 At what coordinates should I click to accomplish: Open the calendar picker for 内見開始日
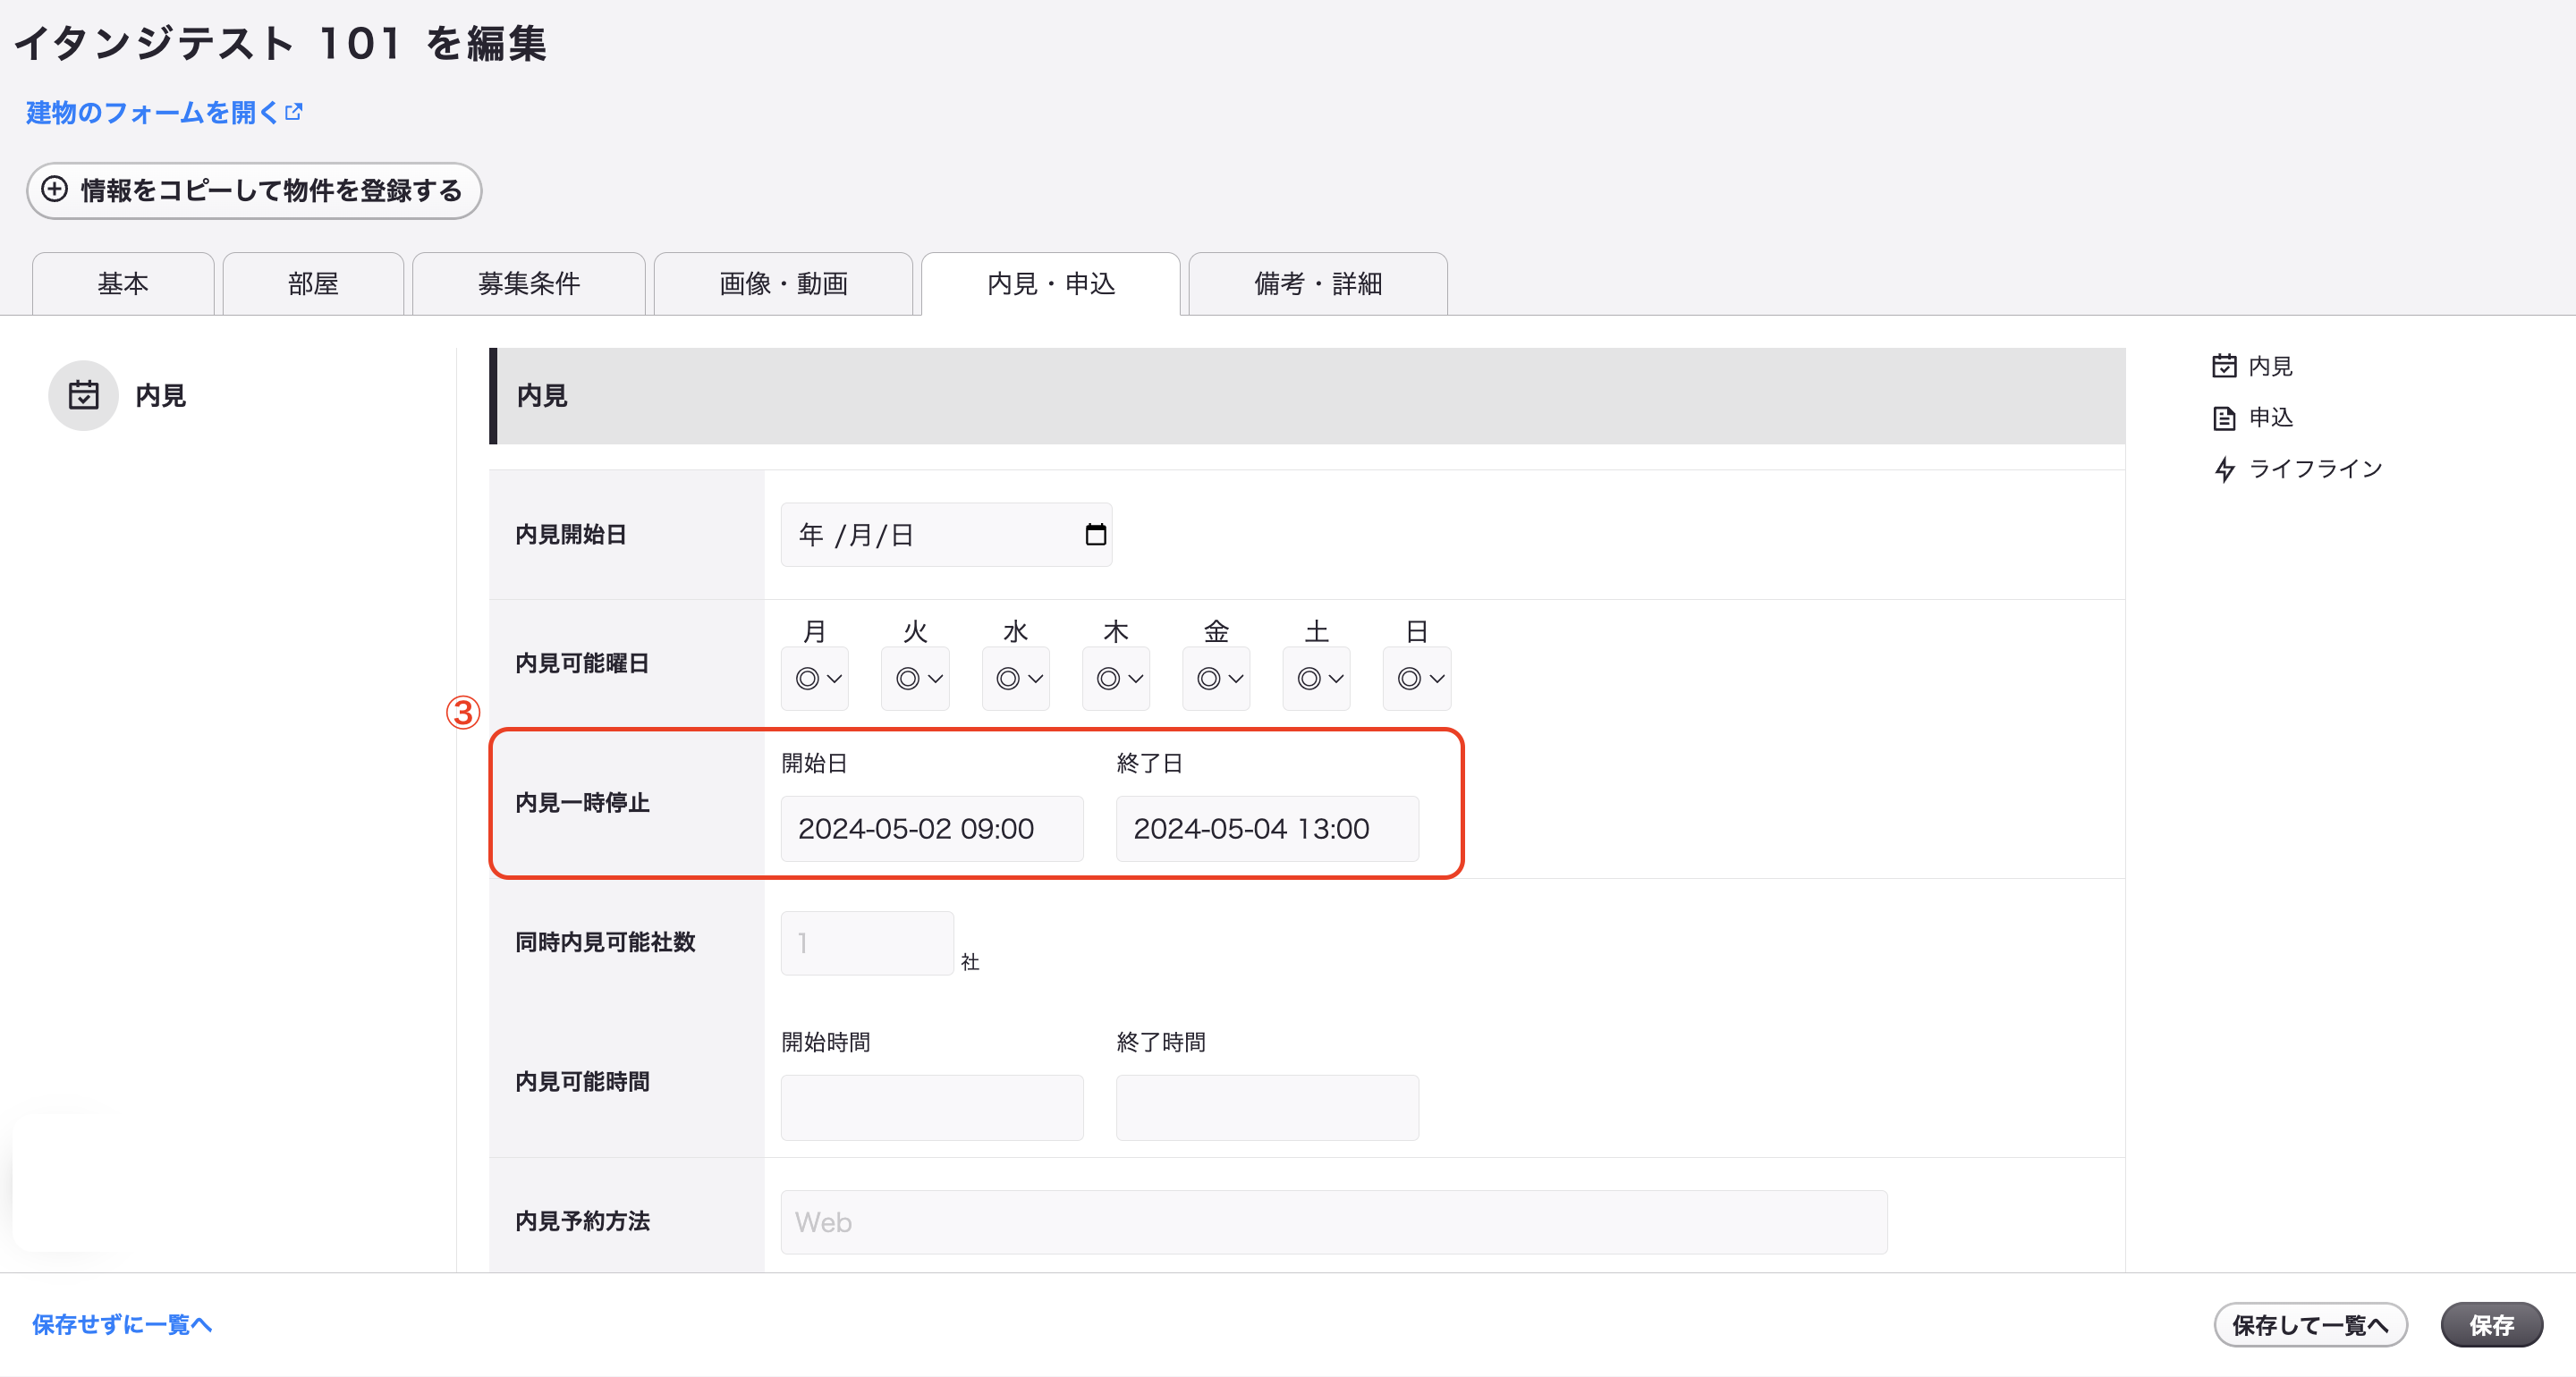click(1095, 535)
